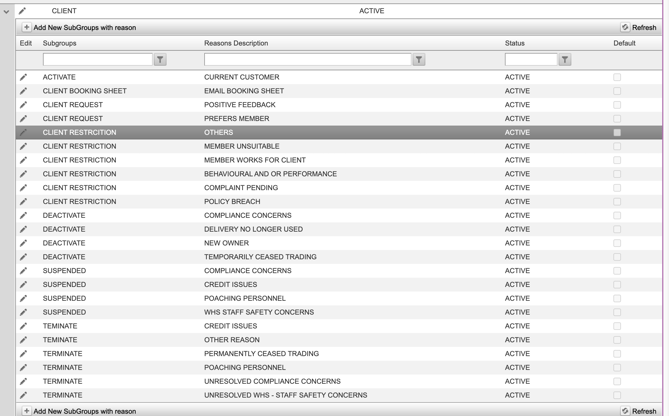Image resolution: width=670 pixels, height=416 pixels.
Task: Select ACTIVE status of CLIENT group
Action: click(x=371, y=11)
